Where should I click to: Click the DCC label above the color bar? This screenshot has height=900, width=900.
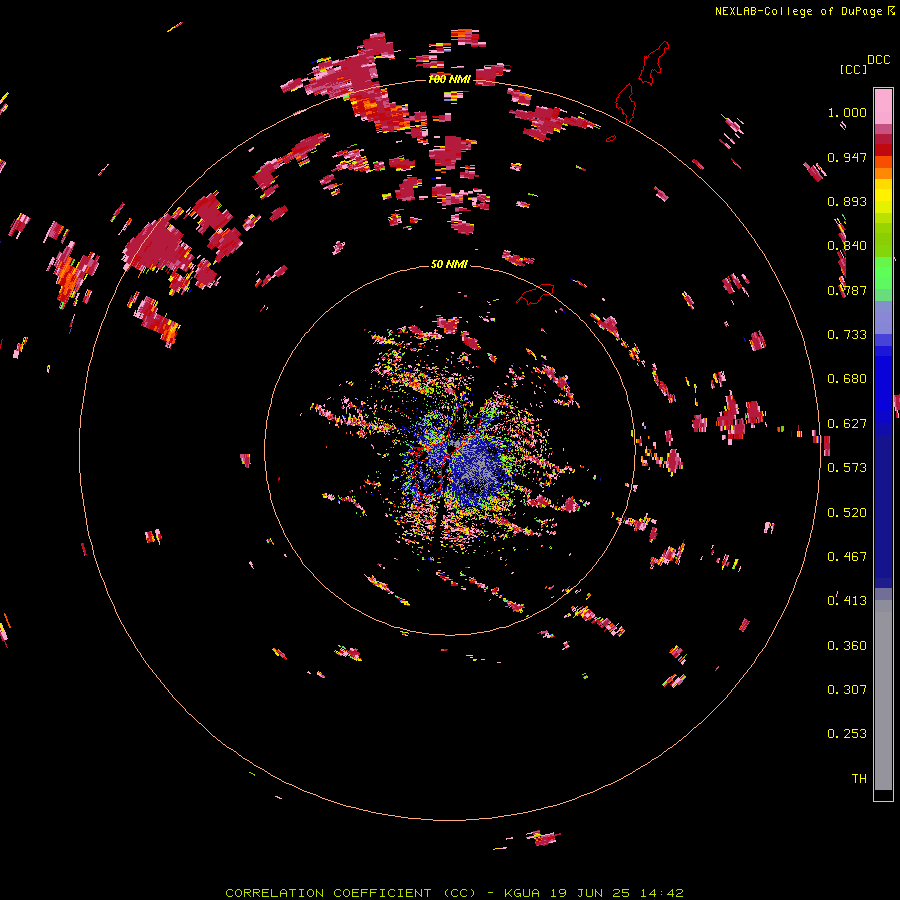click(878, 60)
